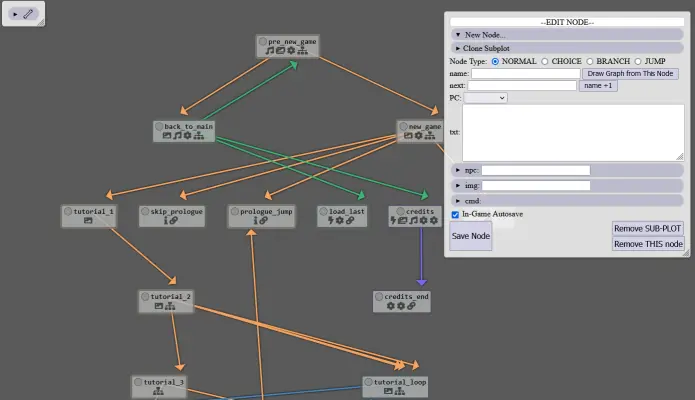Image resolution: width=695 pixels, height=400 pixels.
Task: Click link icon in skip_prologue node
Action: (x=174, y=220)
